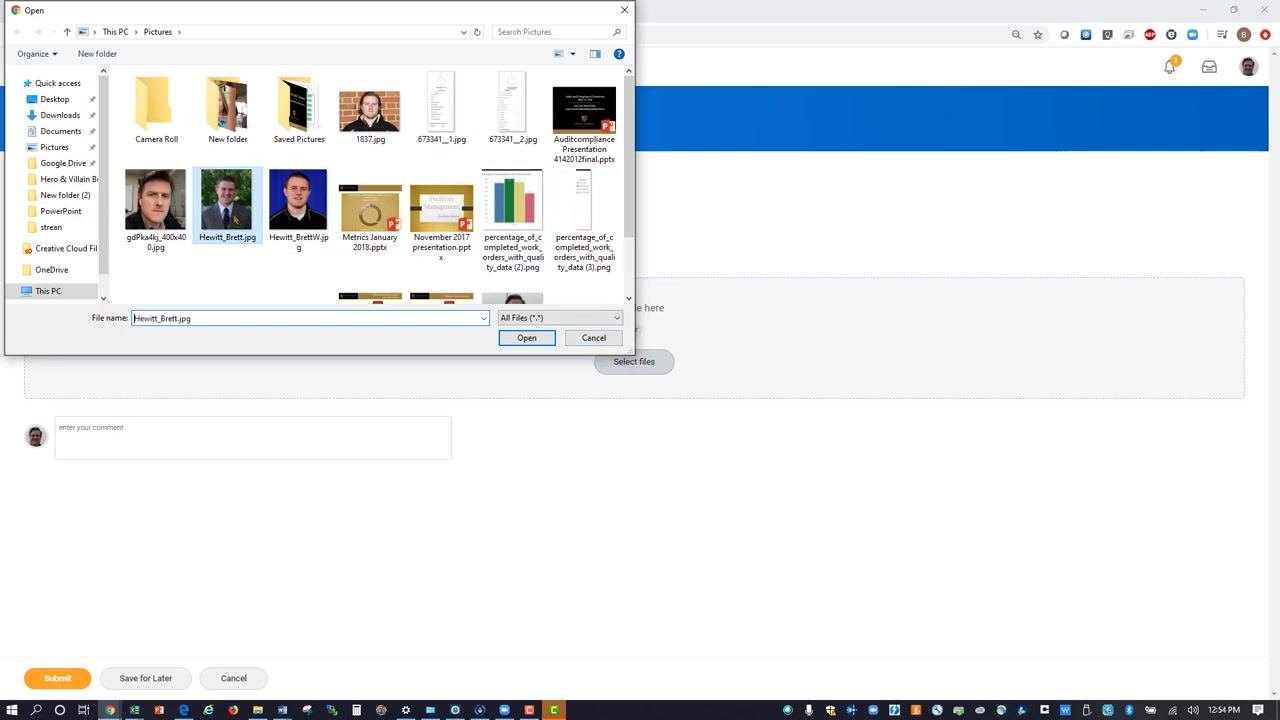The width and height of the screenshot is (1280, 720).
Task: Select Metrics January 2018.pptx file
Action: 370,217
